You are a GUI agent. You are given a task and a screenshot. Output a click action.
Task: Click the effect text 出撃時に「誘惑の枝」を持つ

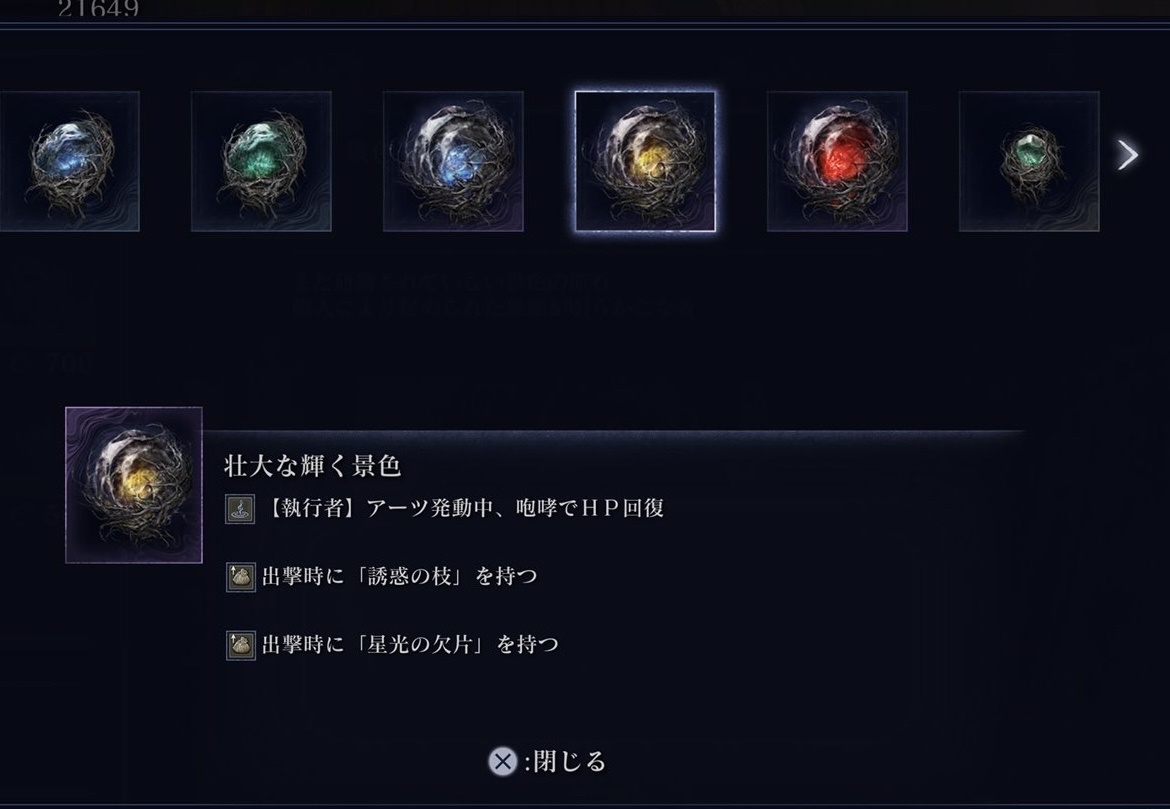[399, 576]
